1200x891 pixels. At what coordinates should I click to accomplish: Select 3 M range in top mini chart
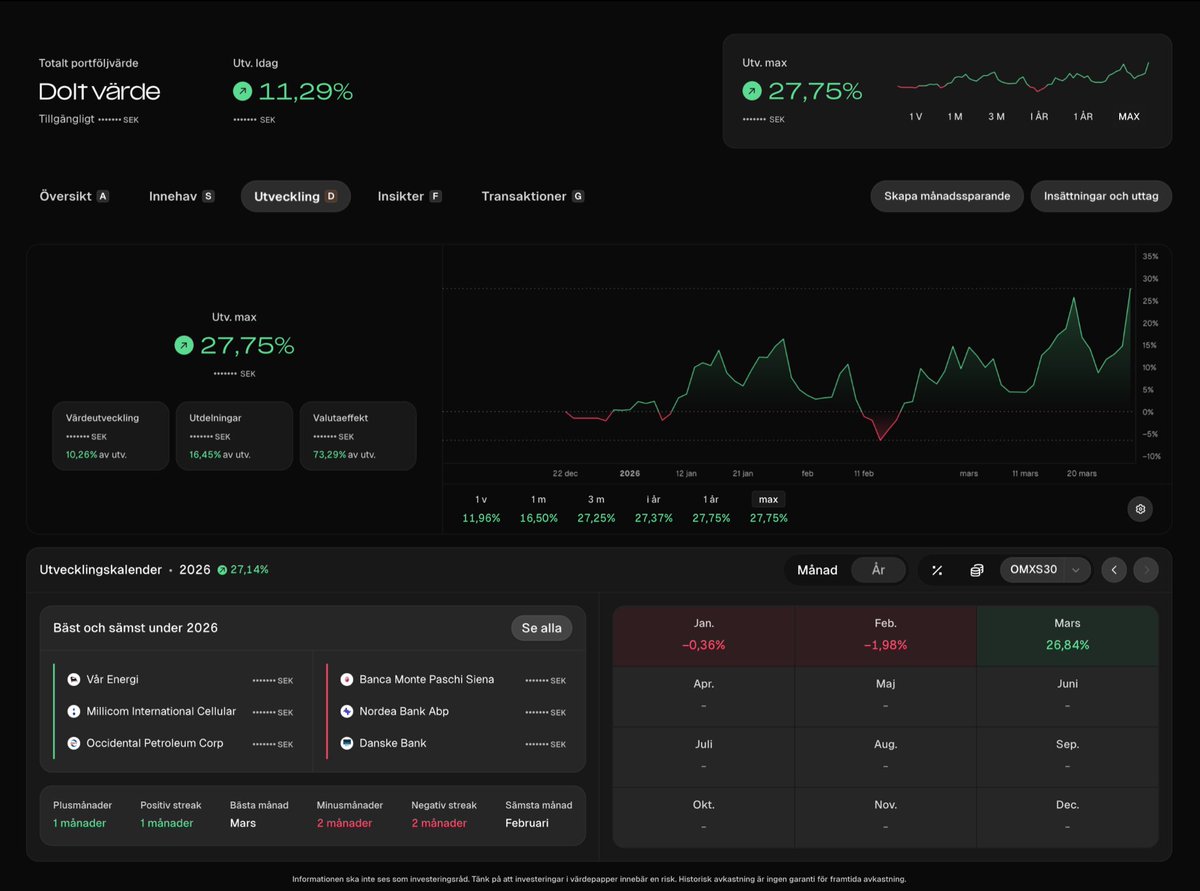(x=996, y=117)
